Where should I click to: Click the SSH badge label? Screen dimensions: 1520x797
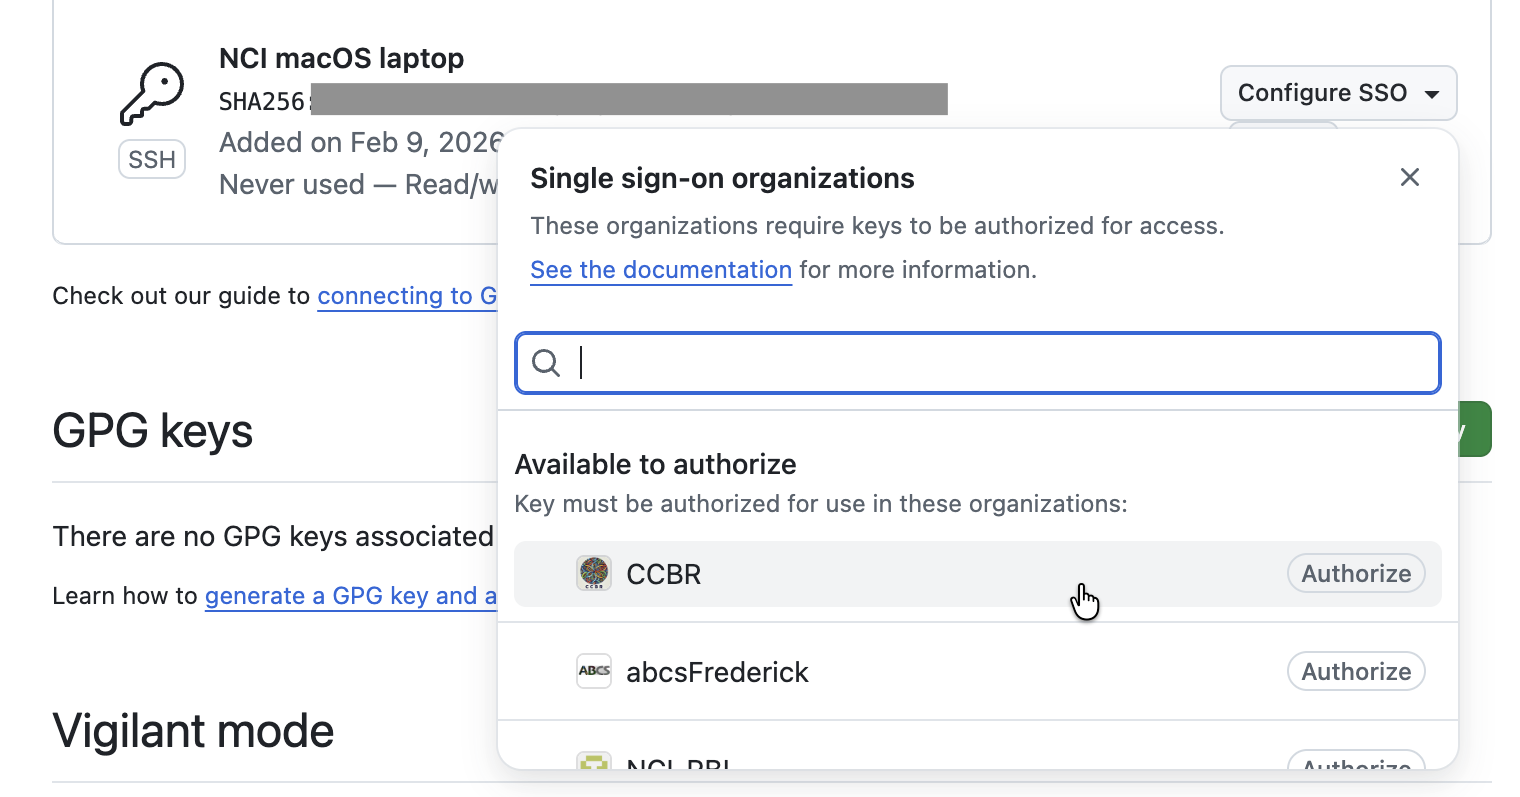[x=152, y=160]
